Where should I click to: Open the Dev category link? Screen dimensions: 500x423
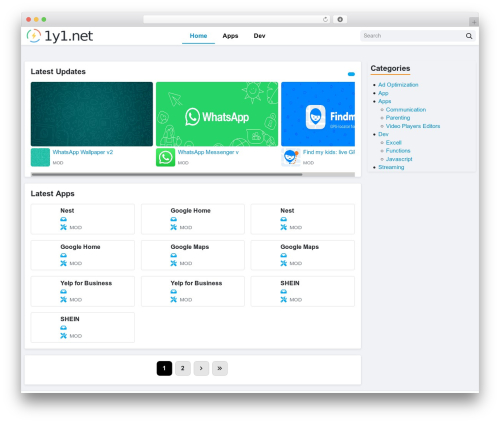pos(383,134)
